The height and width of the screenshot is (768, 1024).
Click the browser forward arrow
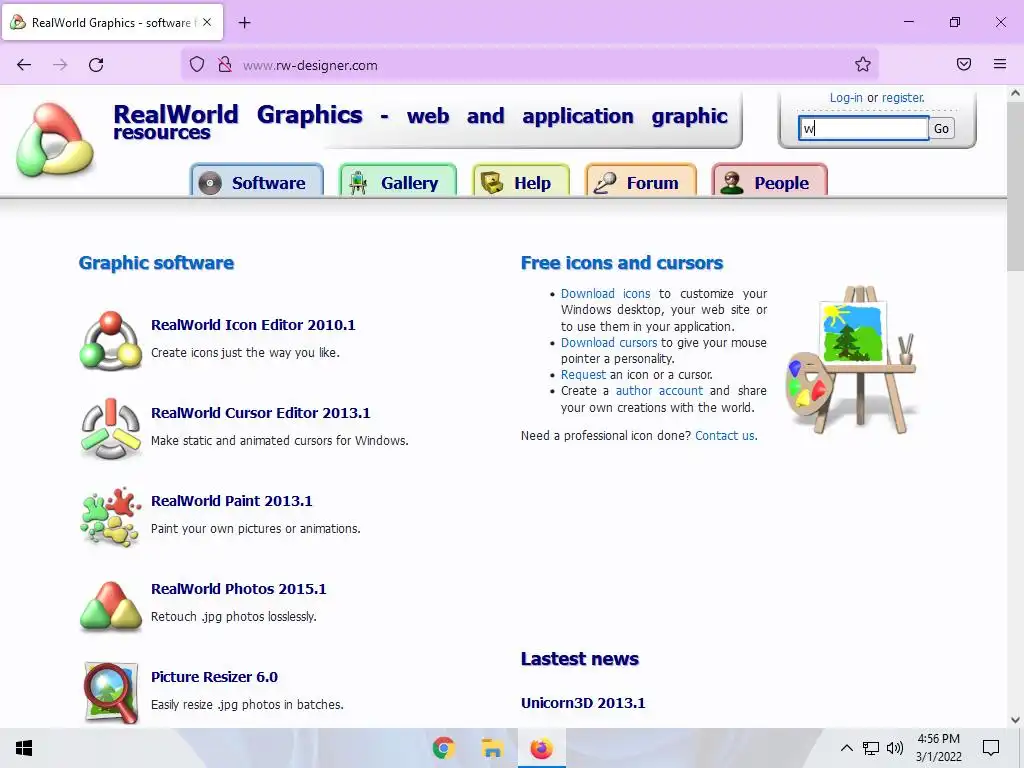(x=60, y=65)
